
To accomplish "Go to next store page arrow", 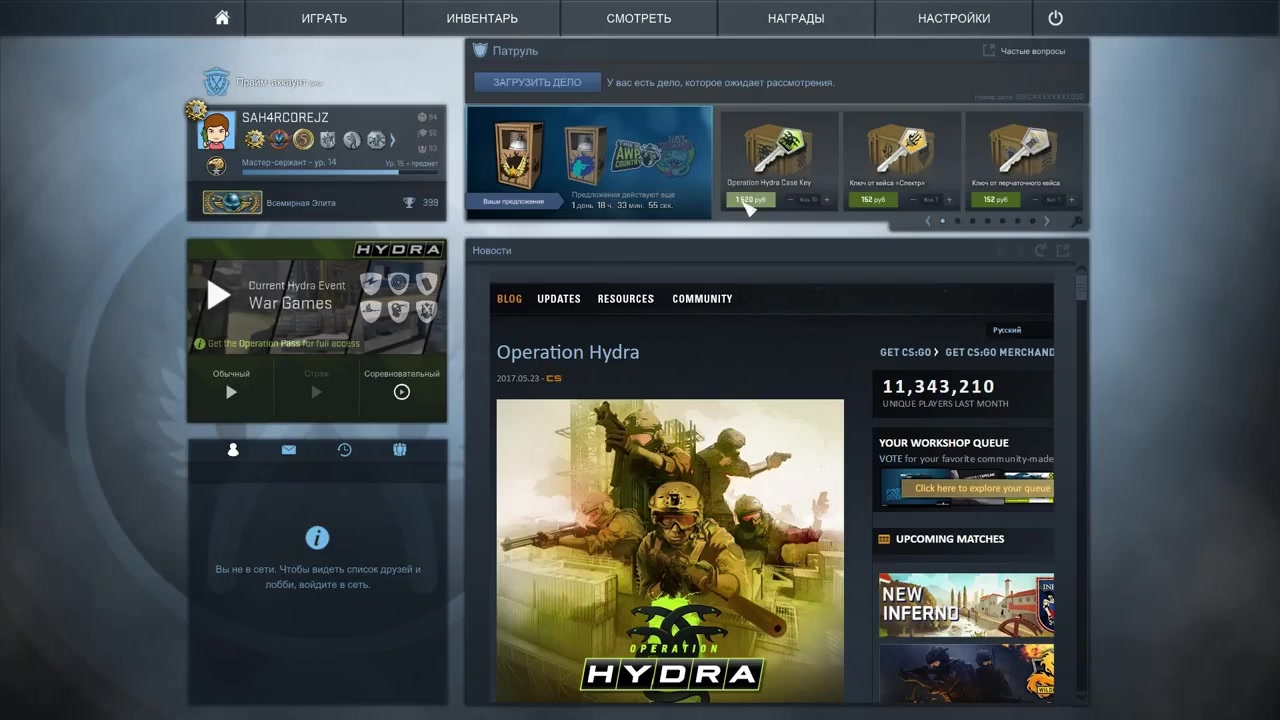I will (1047, 221).
